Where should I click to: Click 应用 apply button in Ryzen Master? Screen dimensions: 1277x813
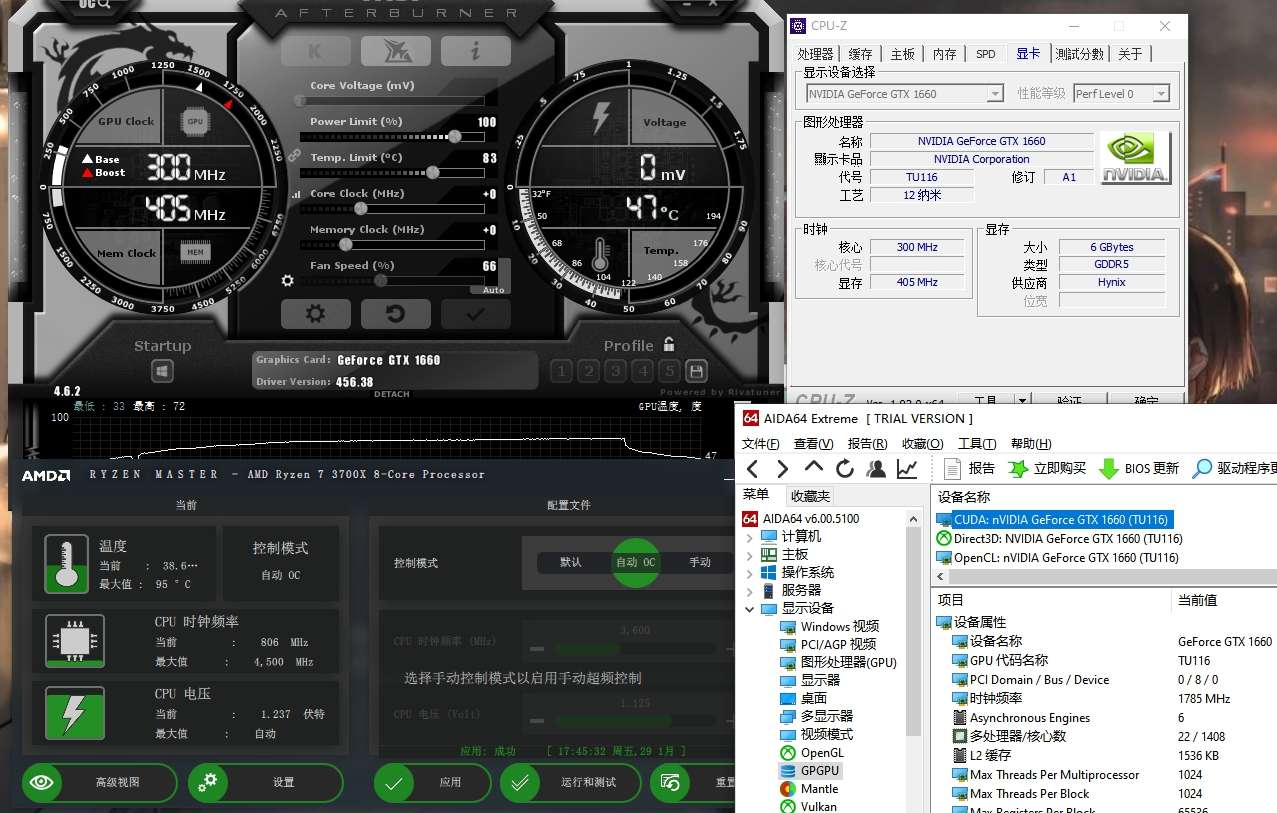click(x=432, y=782)
